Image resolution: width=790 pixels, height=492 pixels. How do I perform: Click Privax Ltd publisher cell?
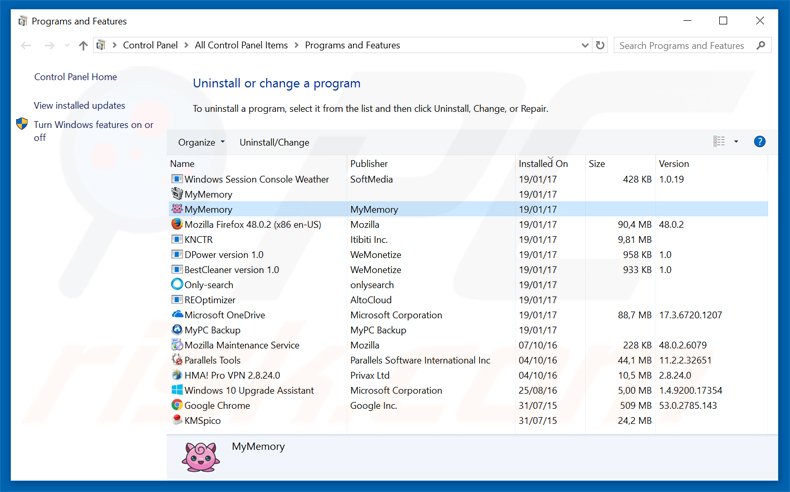click(370, 375)
